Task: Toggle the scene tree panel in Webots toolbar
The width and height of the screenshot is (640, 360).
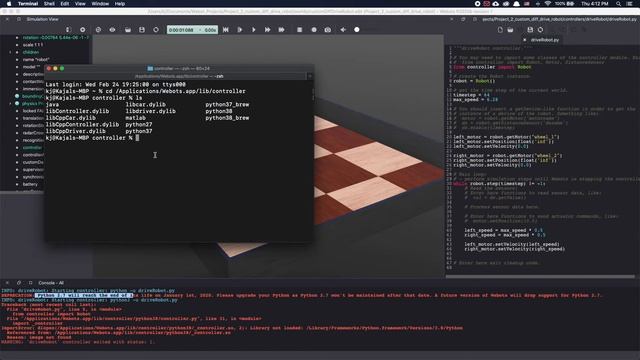Action: tap(68, 30)
